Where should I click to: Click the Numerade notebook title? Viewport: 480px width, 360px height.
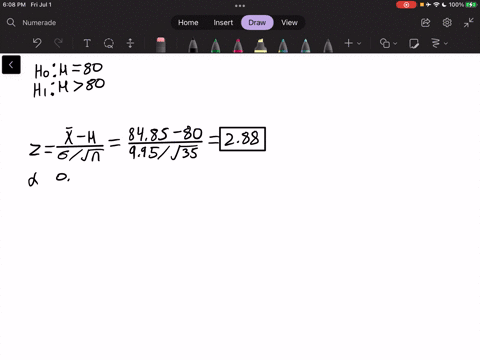pyautogui.click(x=39, y=23)
